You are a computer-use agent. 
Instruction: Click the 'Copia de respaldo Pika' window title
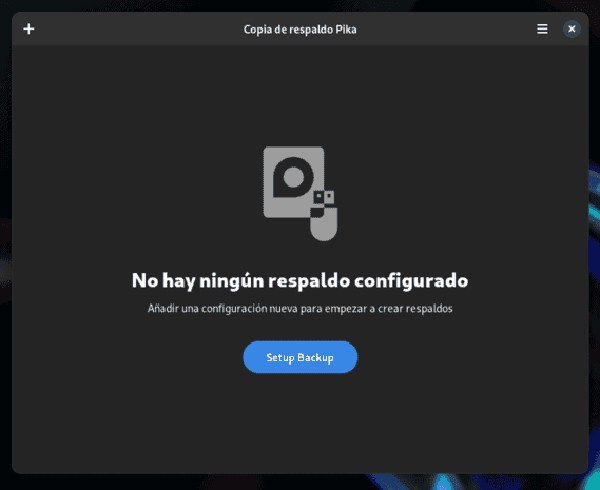click(x=300, y=29)
